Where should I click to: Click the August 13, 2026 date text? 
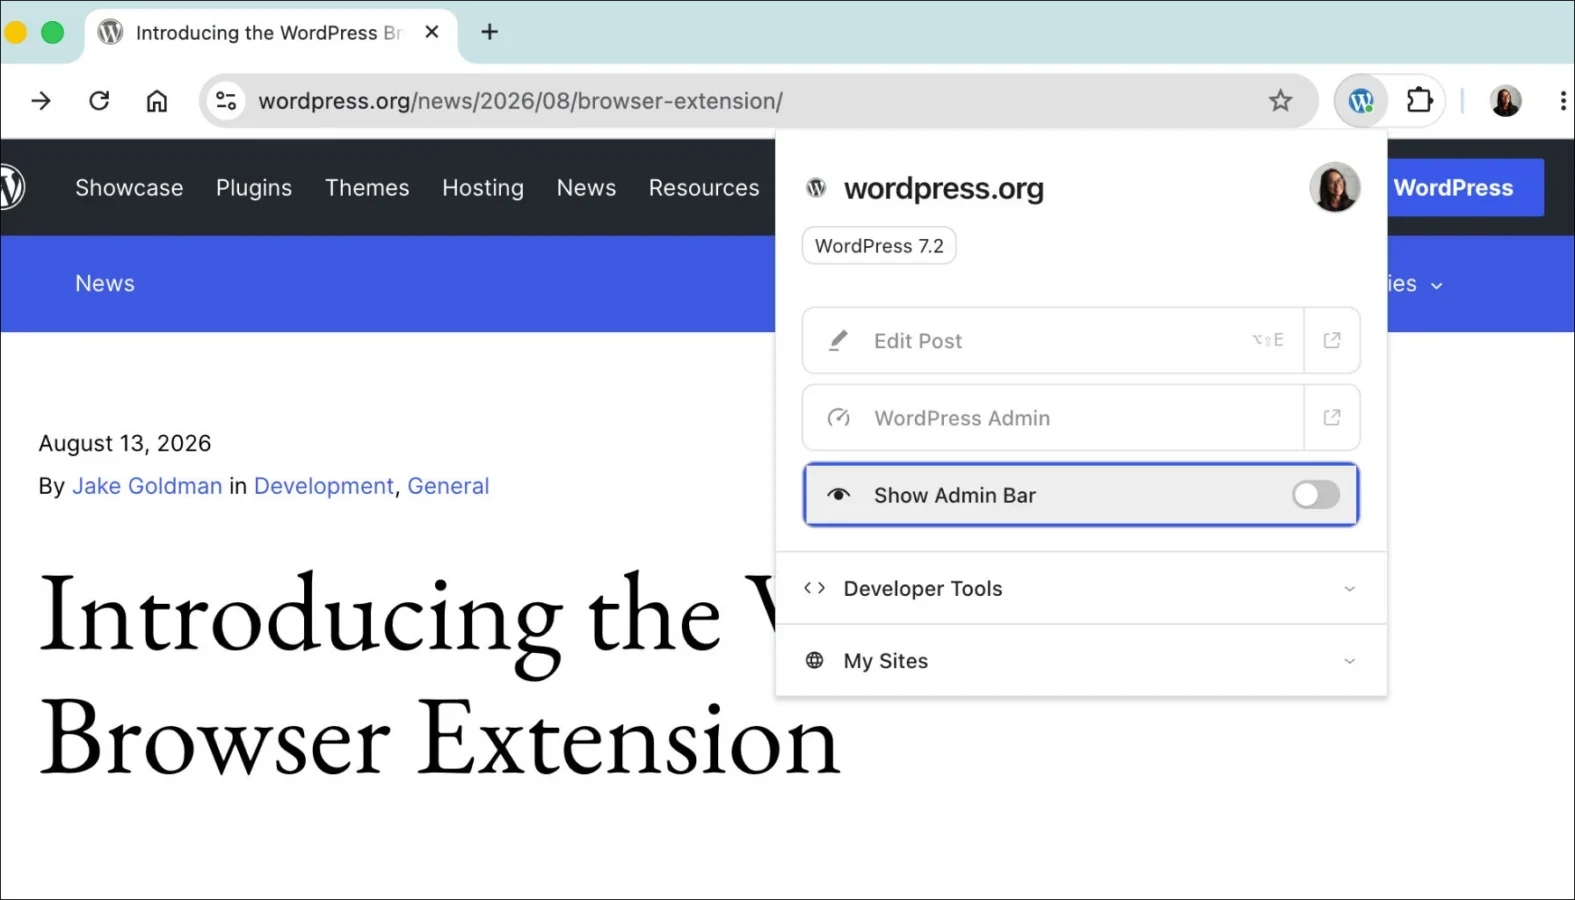(125, 443)
